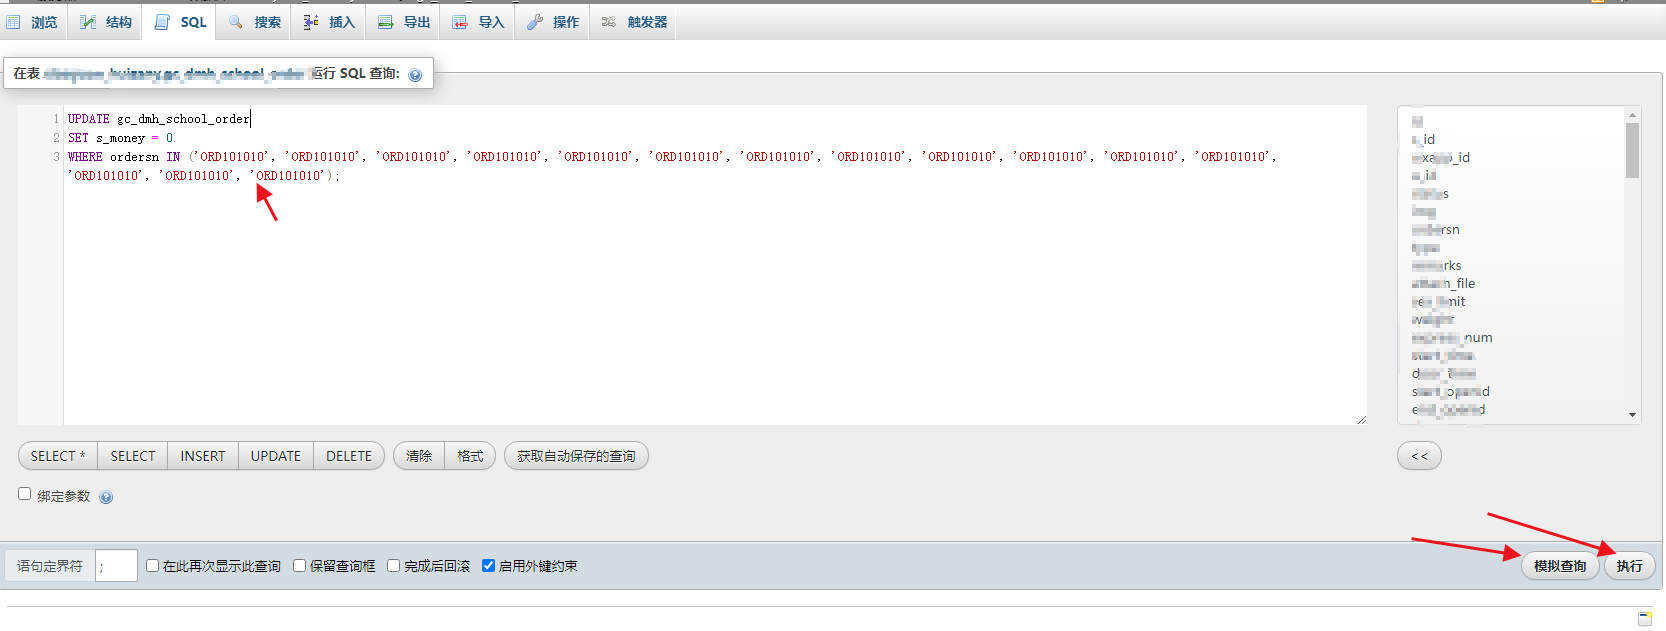Click the 执行 execute button
The image size is (1666, 631).
click(1629, 566)
